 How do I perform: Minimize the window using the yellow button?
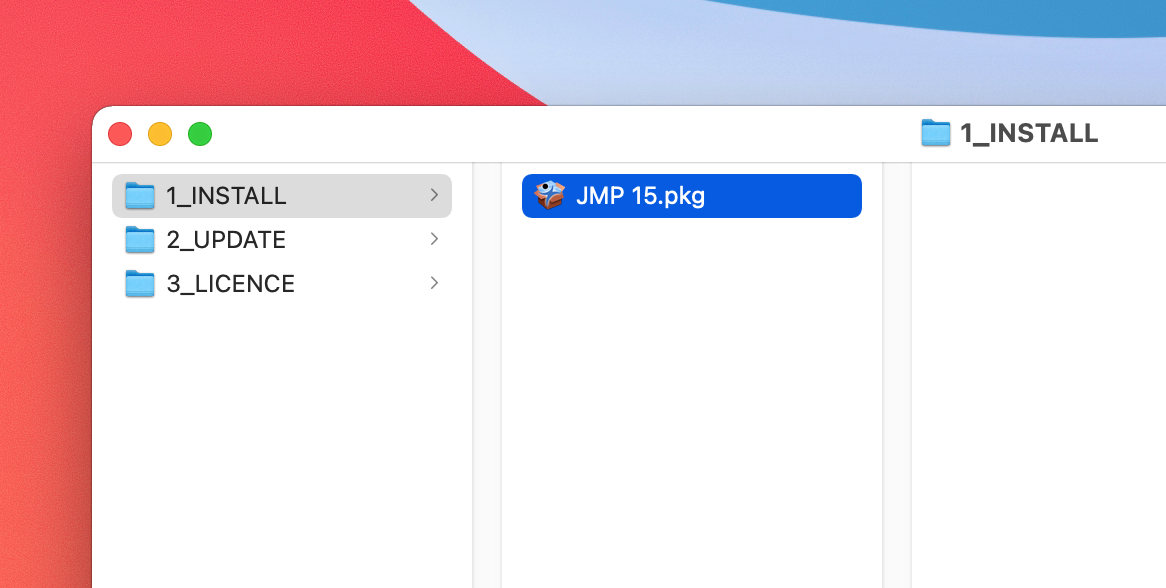[x=160, y=134]
